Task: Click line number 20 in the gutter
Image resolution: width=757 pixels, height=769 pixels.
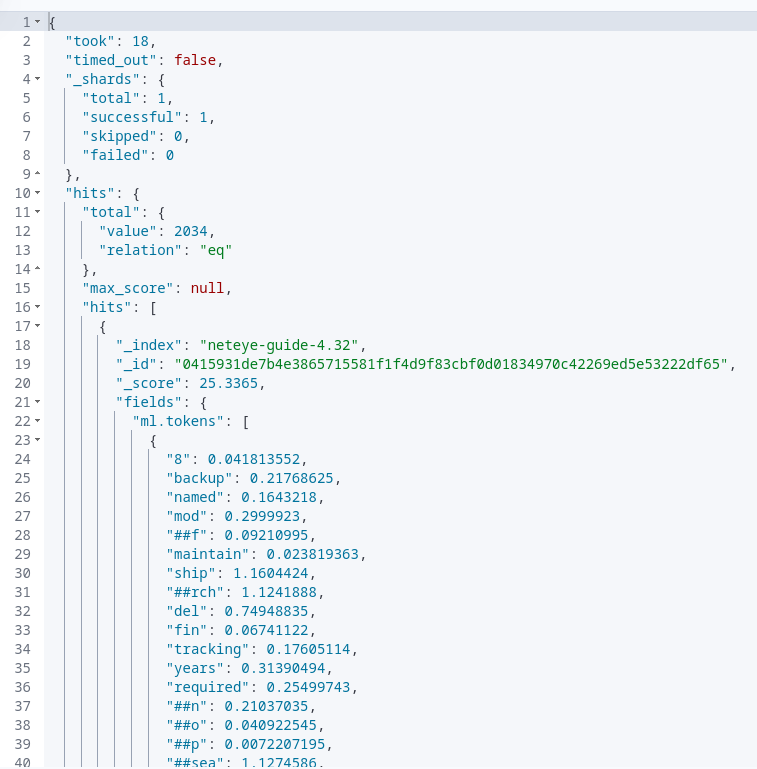Action: coord(23,384)
